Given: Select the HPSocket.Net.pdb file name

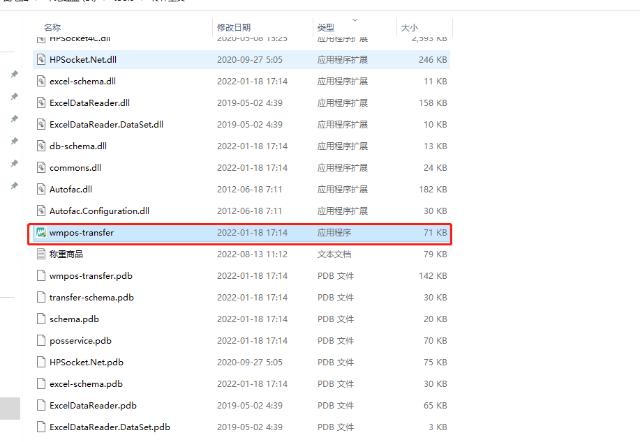Looking at the screenshot, I should point(86,362).
